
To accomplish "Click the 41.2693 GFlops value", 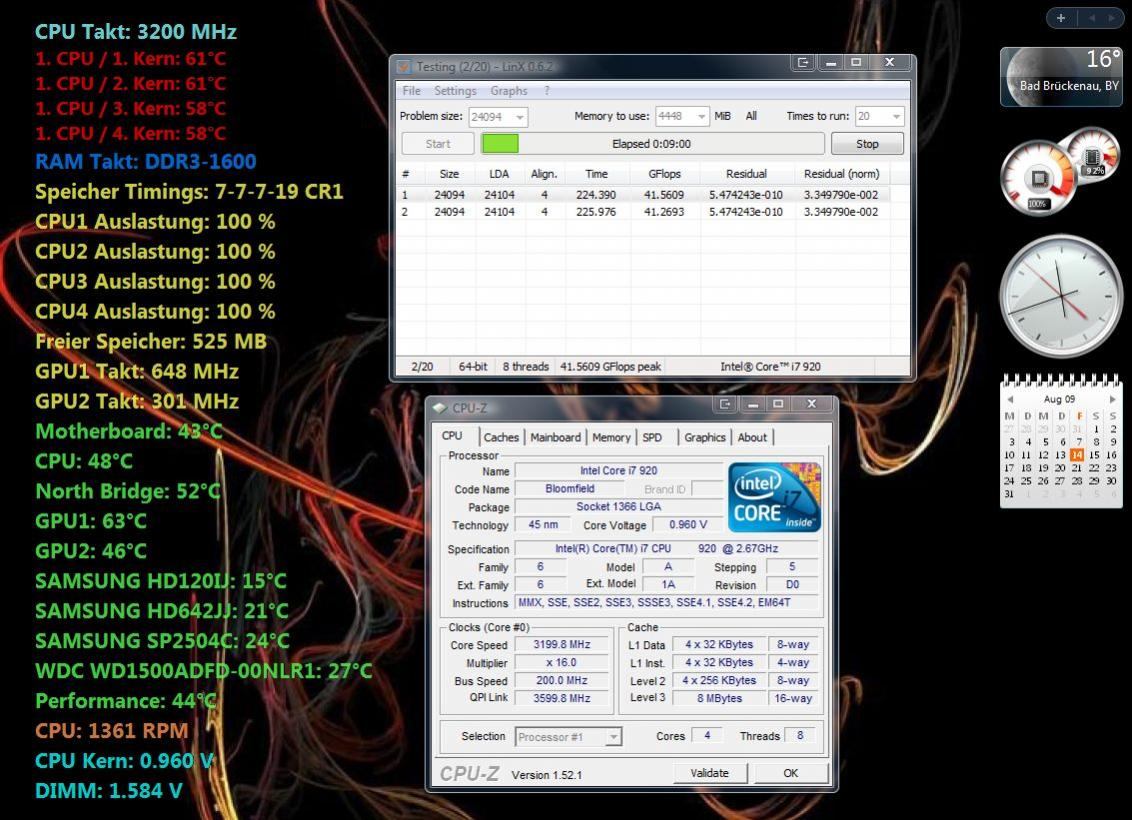I will point(663,212).
